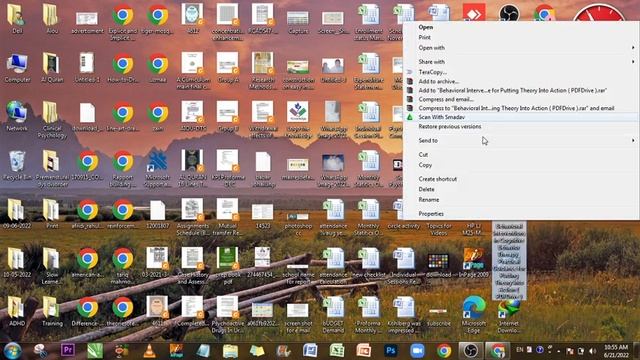Expand the Send to submenu arrow
Screen dimensions: 640x360
pos(633,140)
